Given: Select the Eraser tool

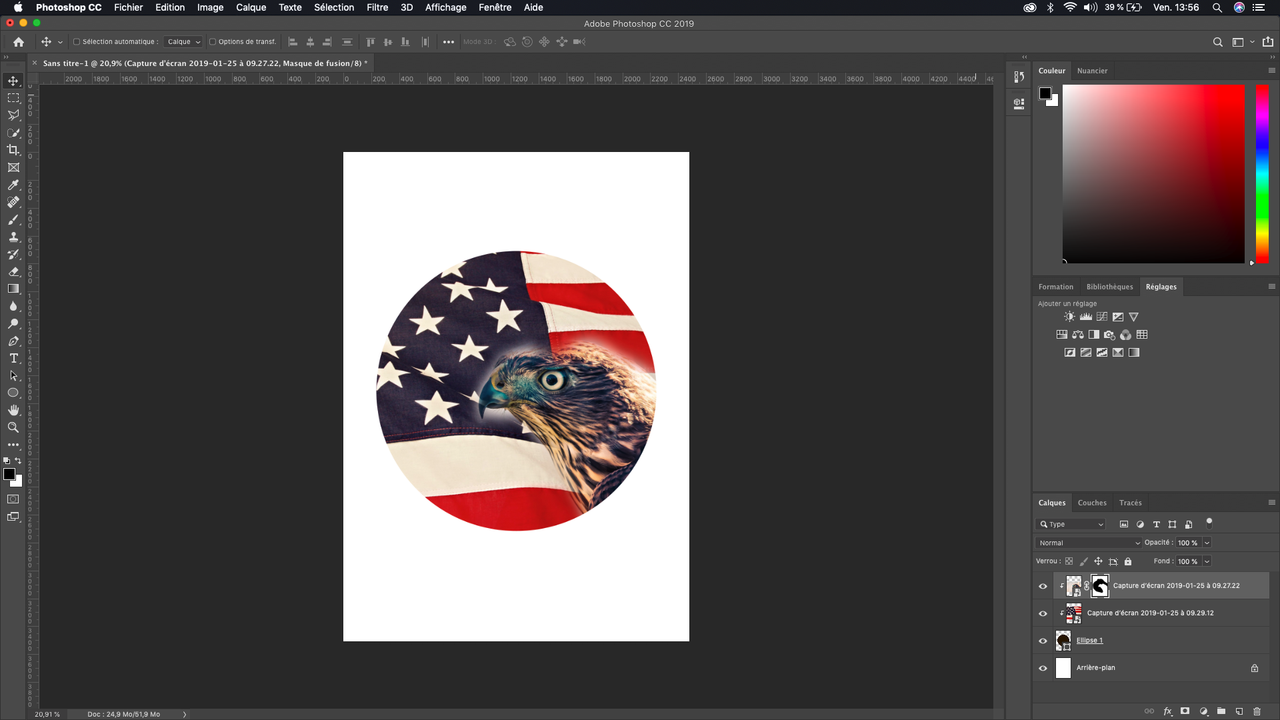Looking at the screenshot, I should coord(13,271).
